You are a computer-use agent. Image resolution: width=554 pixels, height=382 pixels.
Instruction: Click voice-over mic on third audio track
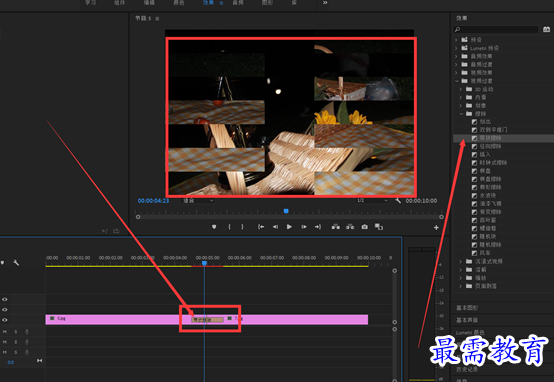[x=27, y=352]
